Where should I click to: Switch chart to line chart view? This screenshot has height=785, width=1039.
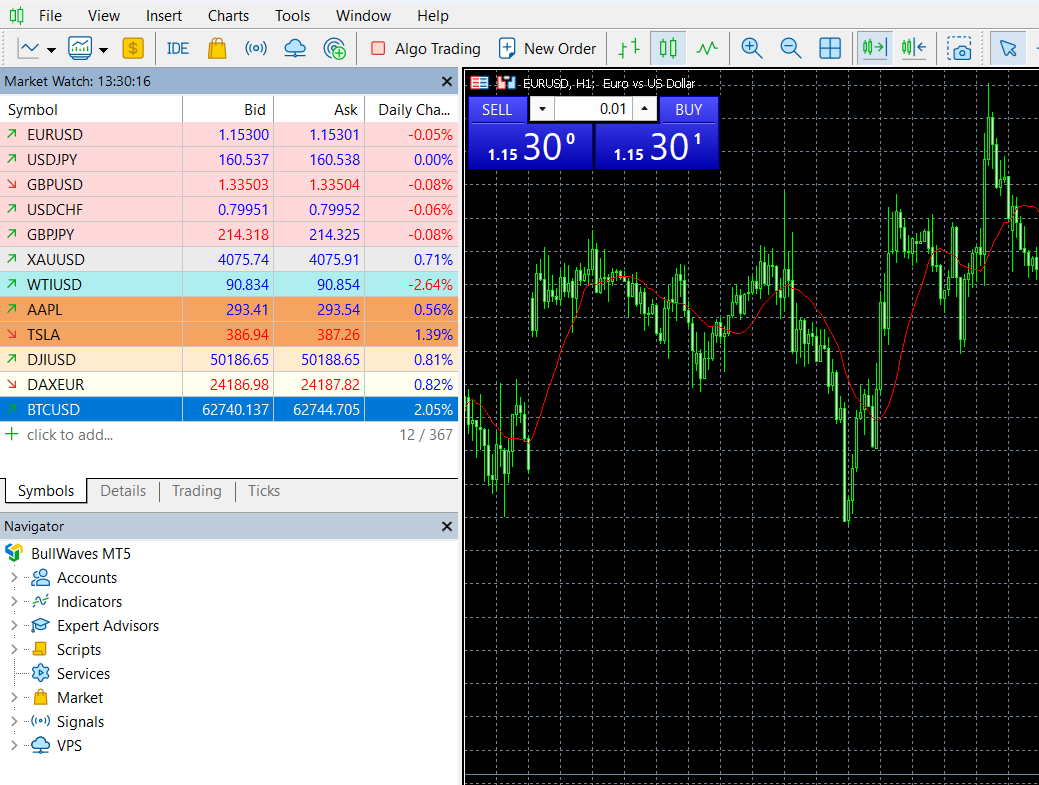707,48
